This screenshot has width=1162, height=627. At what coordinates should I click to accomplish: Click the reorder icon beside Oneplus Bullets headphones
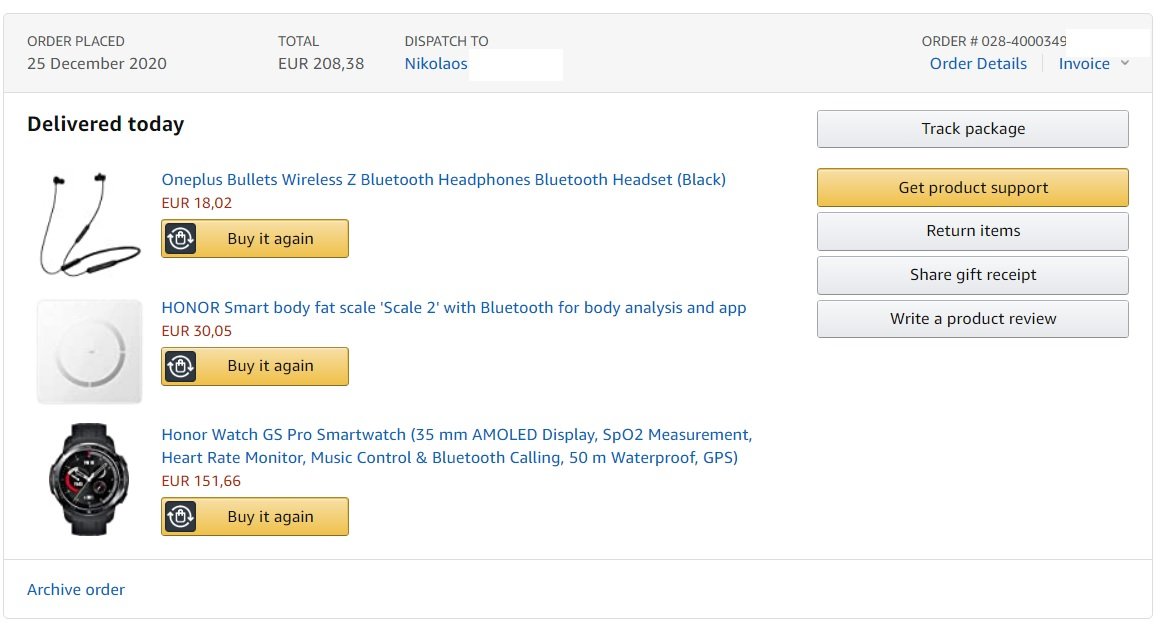point(180,239)
